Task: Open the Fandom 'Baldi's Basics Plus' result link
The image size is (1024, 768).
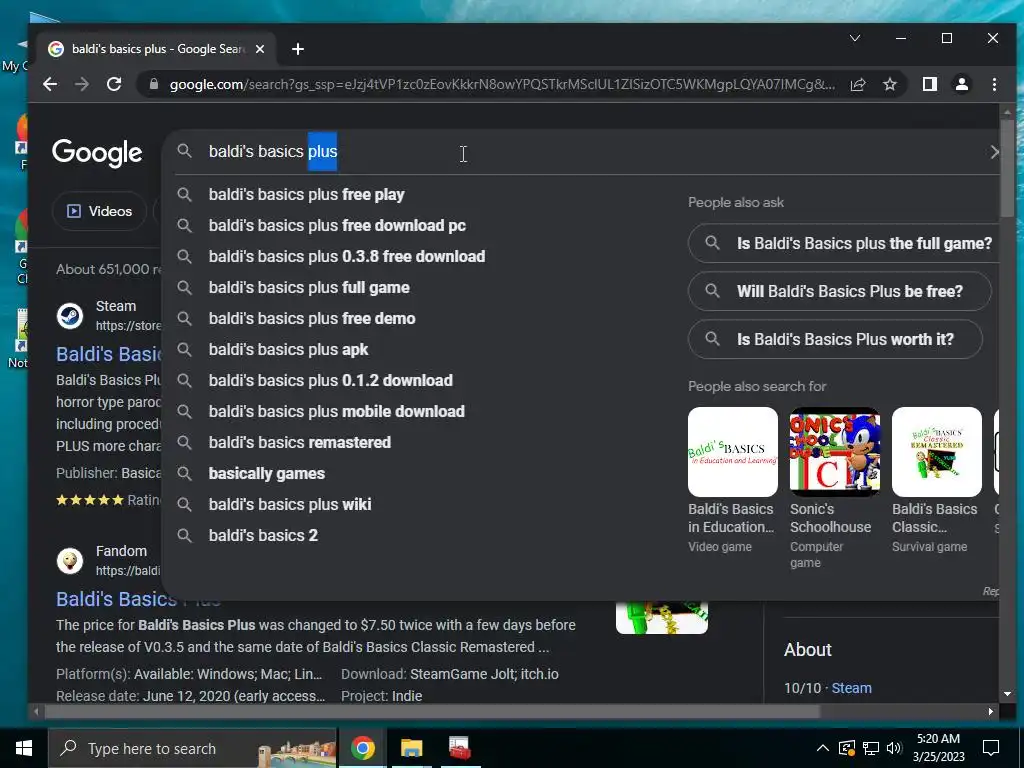Action: (116, 599)
